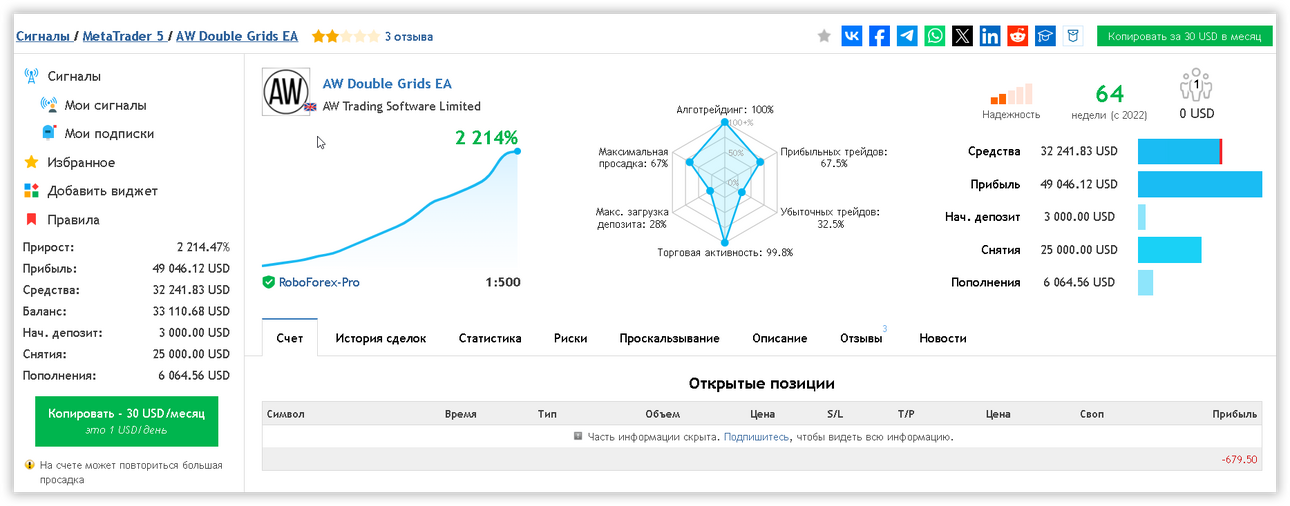Open Мои сигналы in sidebar
Image resolution: width=1290 pixels, height=506 pixels.
(x=105, y=105)
